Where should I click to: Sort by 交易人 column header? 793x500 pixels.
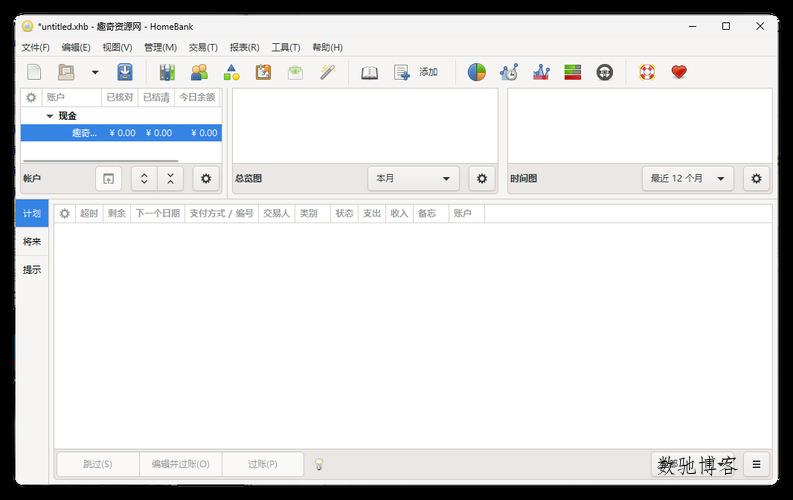click(x=276, y=213)
